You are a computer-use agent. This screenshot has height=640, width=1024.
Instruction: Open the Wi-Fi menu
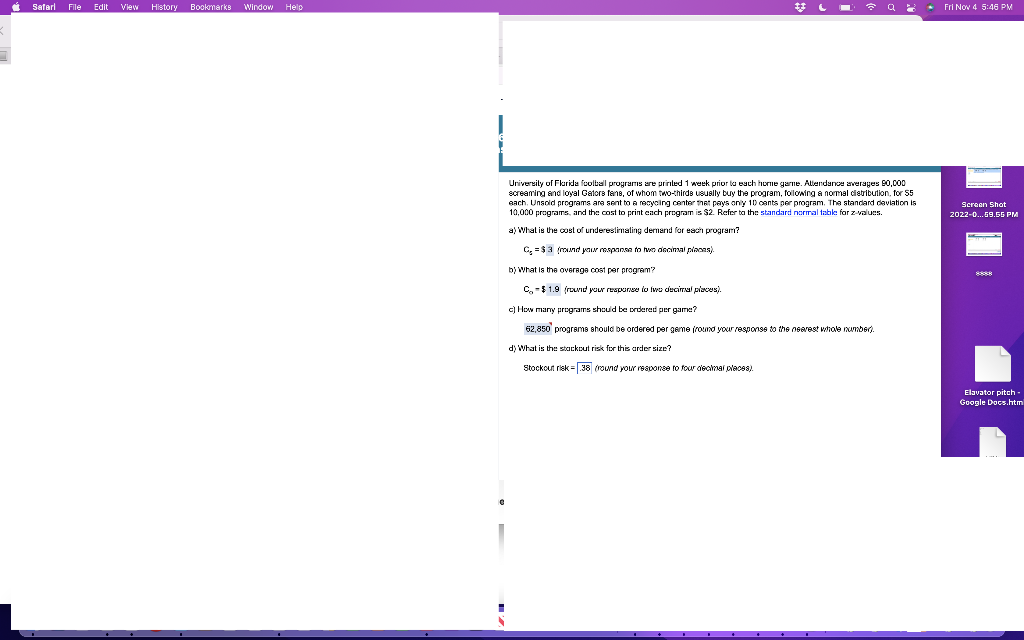(871, 7)
